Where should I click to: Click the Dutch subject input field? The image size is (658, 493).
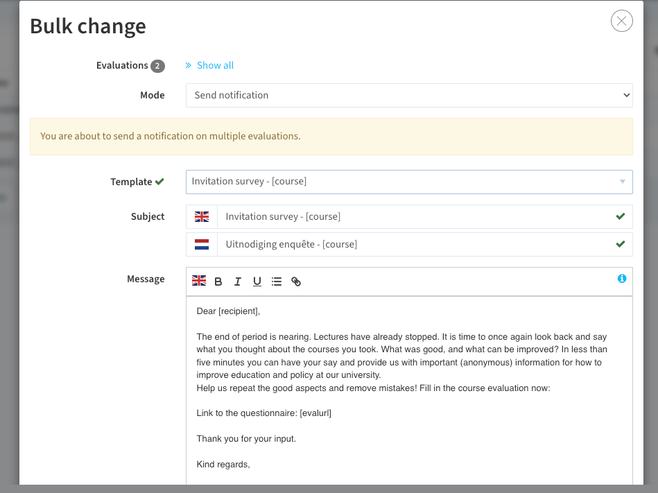click(x=425, y=244)
